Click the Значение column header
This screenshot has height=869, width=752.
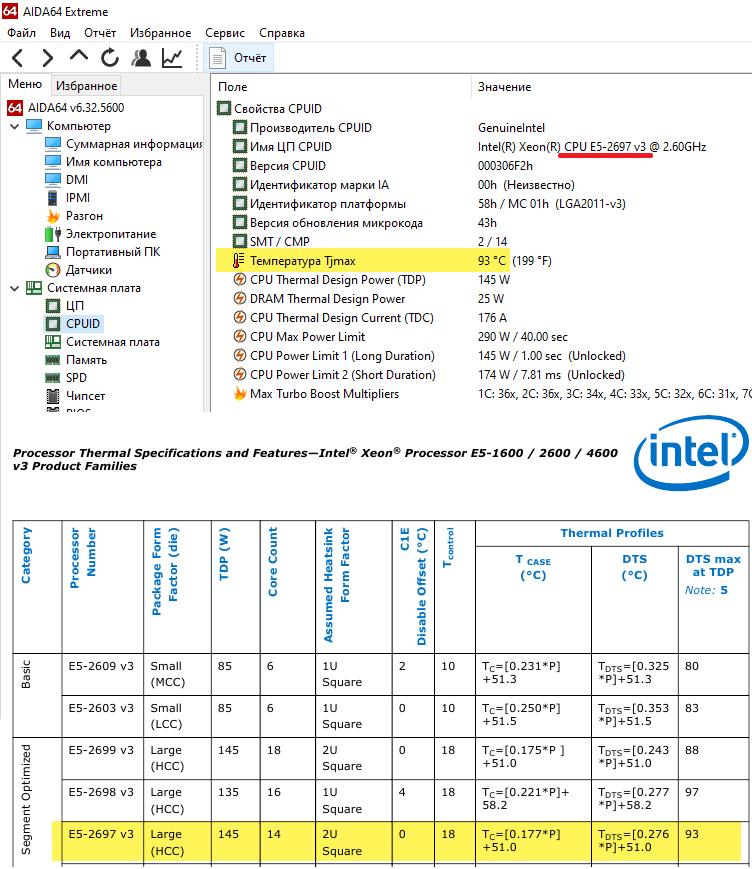pos(504,87)
